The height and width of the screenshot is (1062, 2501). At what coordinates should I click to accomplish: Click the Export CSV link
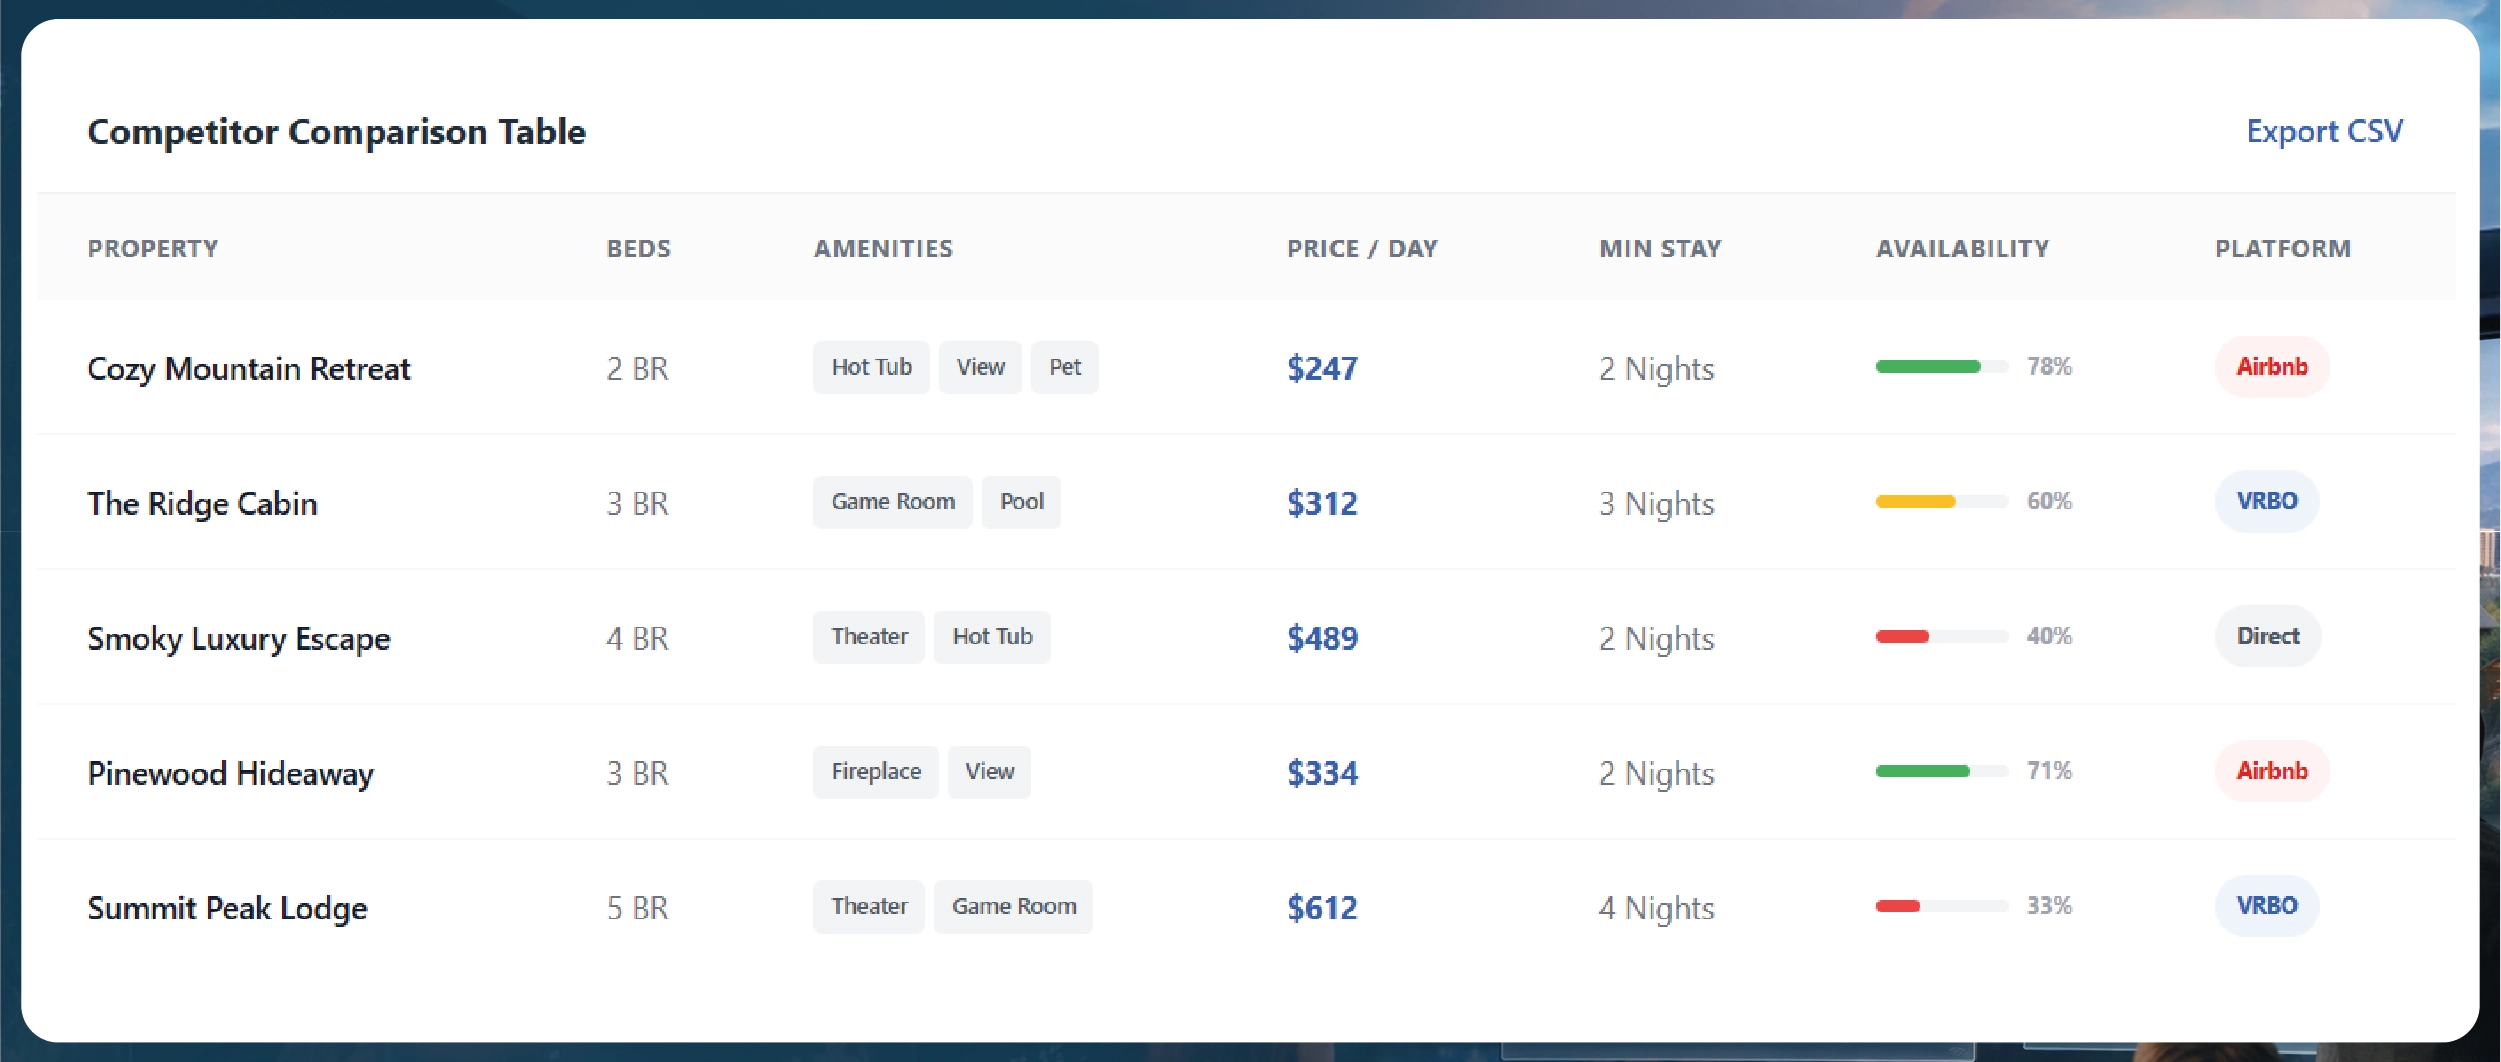coord(2323,131)
